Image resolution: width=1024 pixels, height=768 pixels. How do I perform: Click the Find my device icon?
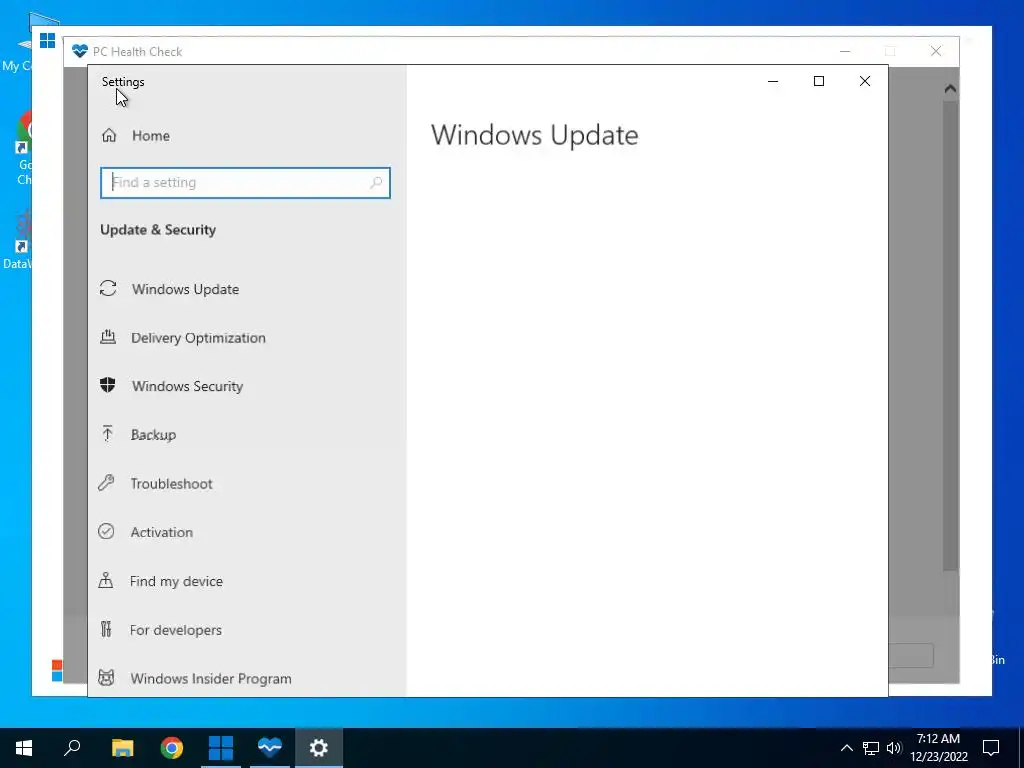tap(106, 580)
